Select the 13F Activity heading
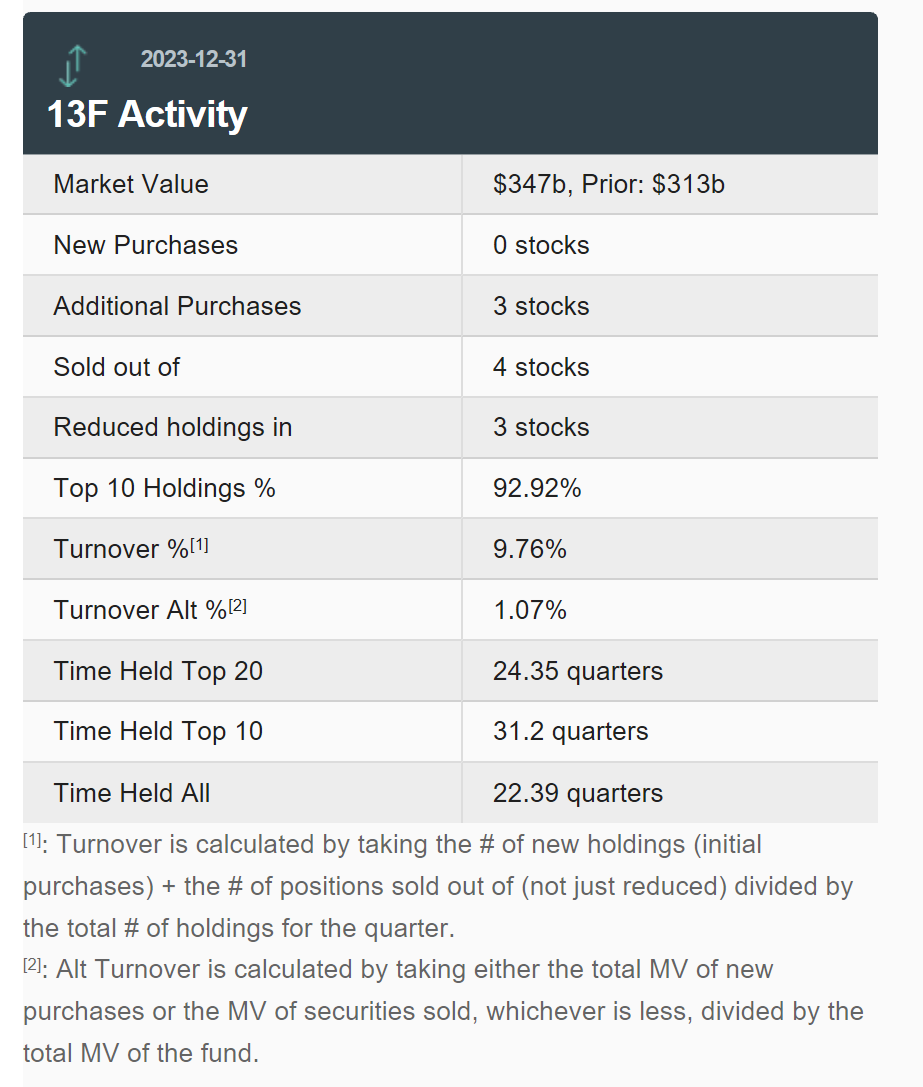 click(x=147, y=114)
